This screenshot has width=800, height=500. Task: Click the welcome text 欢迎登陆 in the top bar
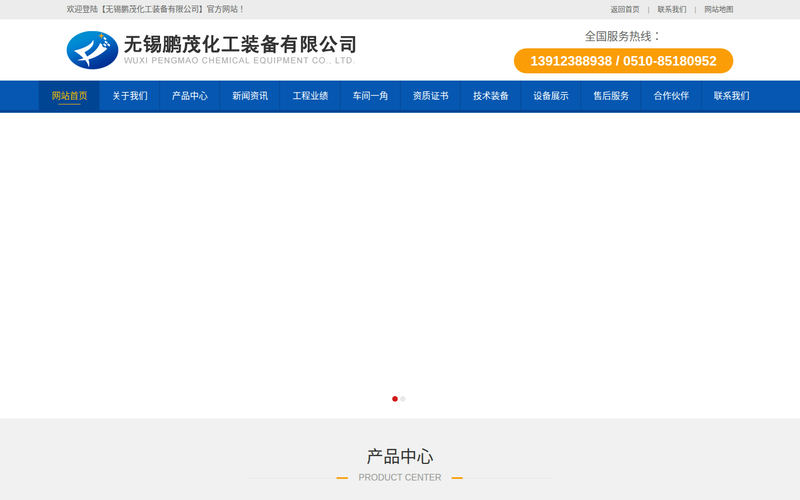point(156,9)
